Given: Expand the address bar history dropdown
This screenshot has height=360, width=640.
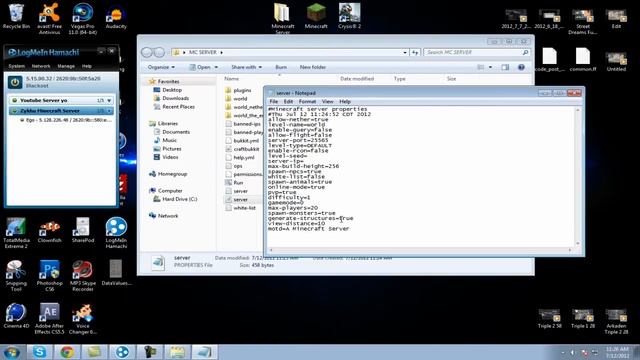Looking at the screenshot, I should (x=405, y=52).
